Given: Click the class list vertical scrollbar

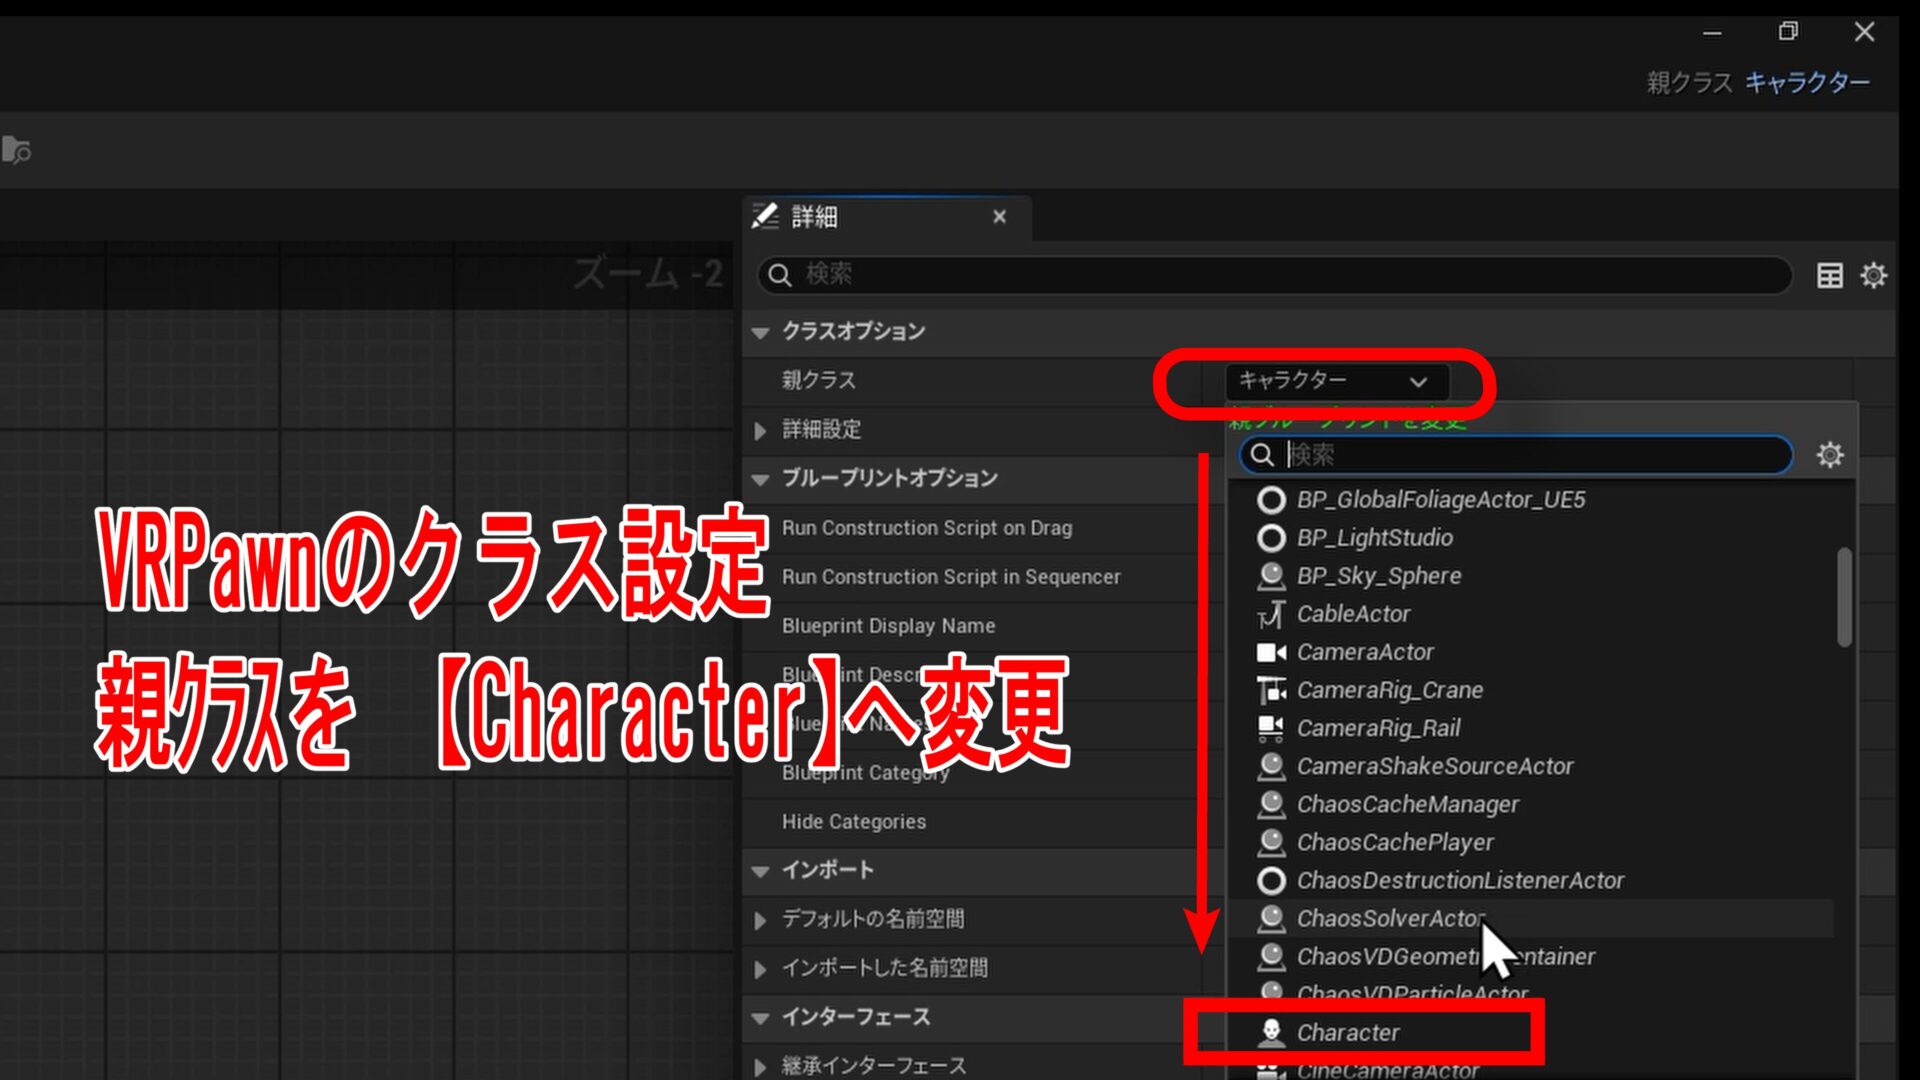Looking at the screenshot, I should tap(1844, 598).
